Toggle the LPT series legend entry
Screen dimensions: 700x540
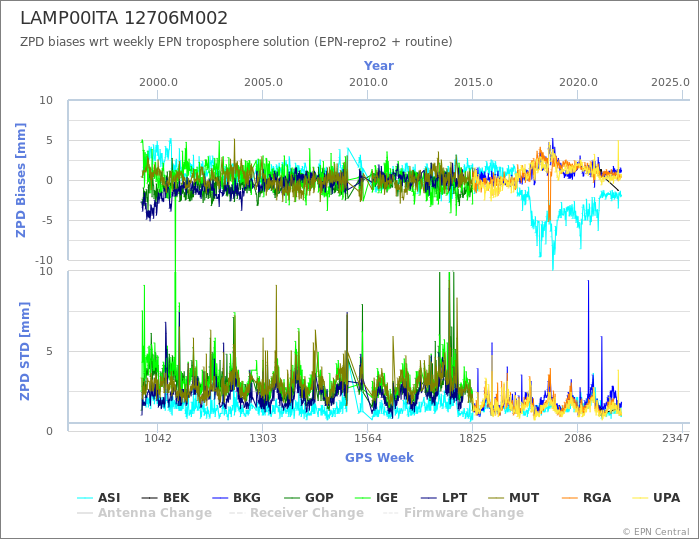(444, 498)
